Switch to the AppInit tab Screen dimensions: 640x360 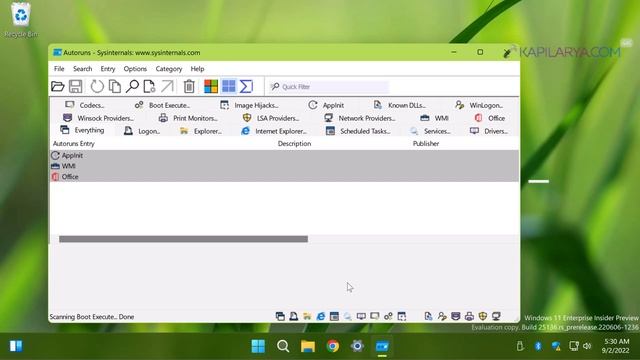pos(326,105)
